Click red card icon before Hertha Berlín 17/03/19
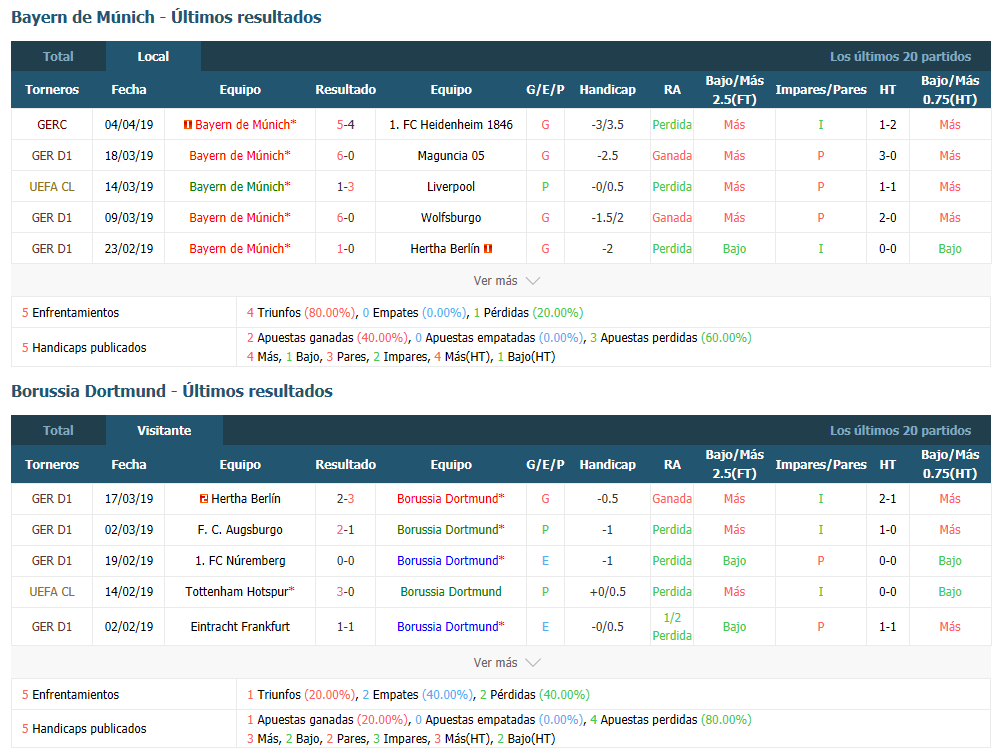The width and height of the screenshot is (1002, 754). click(204, 498)
